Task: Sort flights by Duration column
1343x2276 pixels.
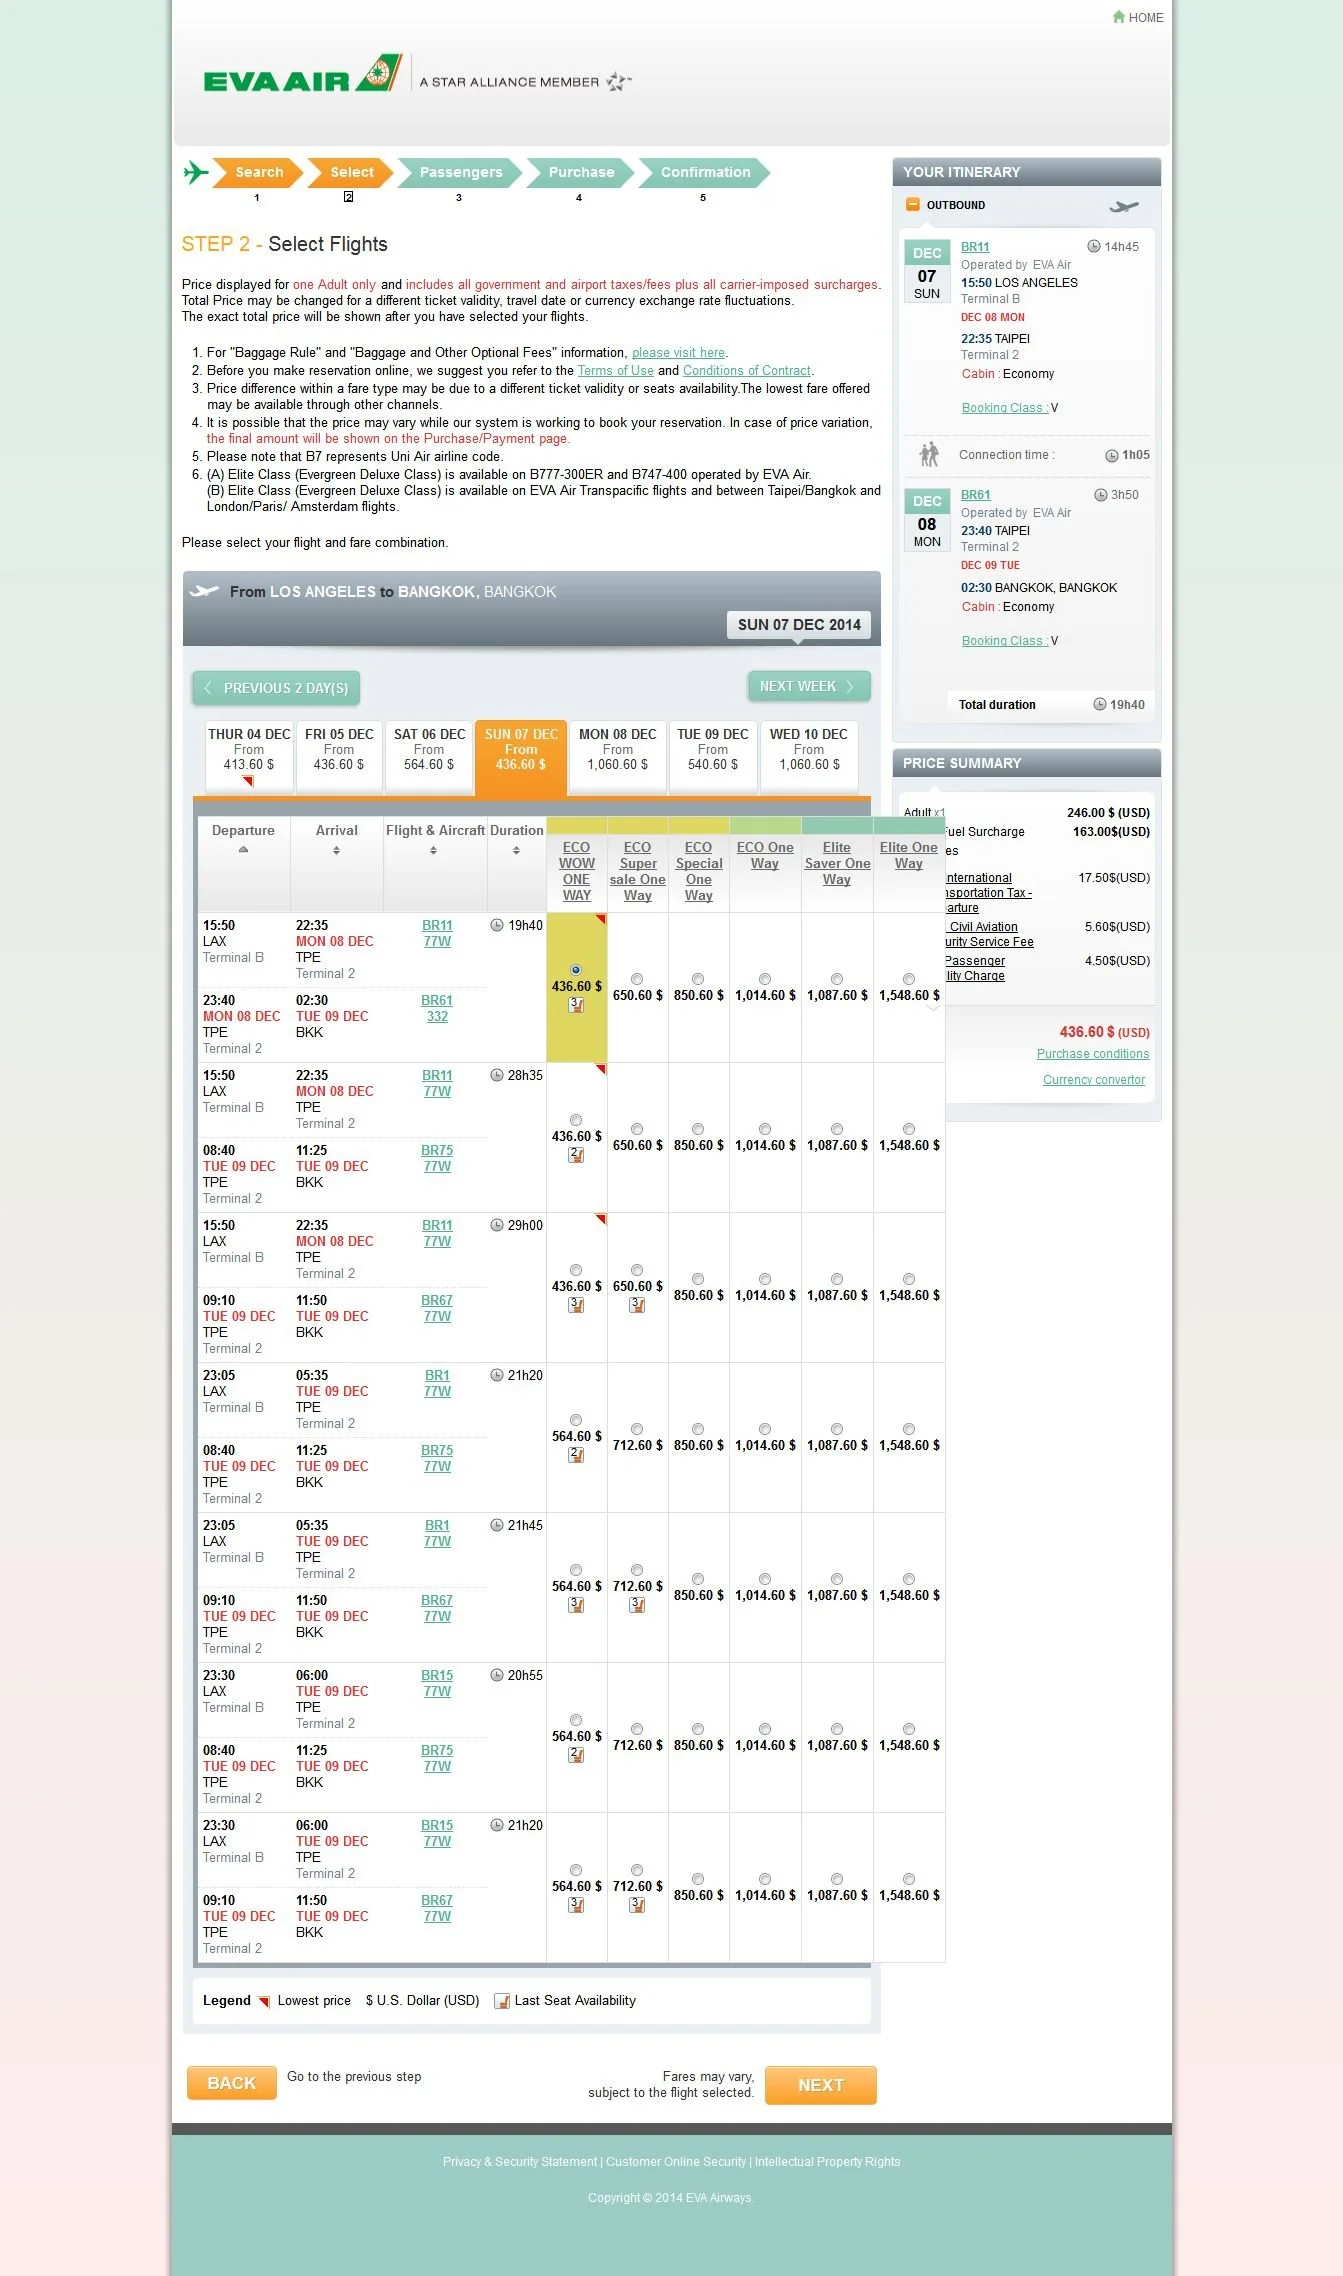Action: (x=516, y=851)
